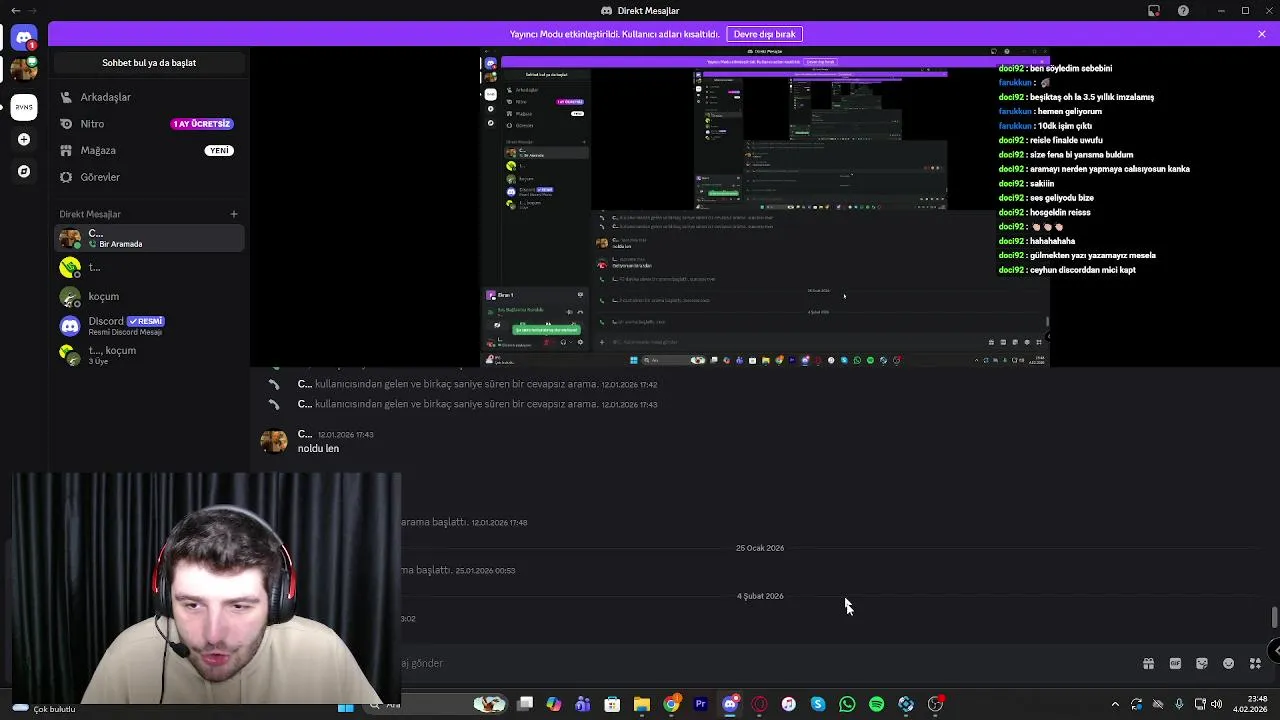
Task: Open Opera browser from taskbar
Action: [759, 705]
